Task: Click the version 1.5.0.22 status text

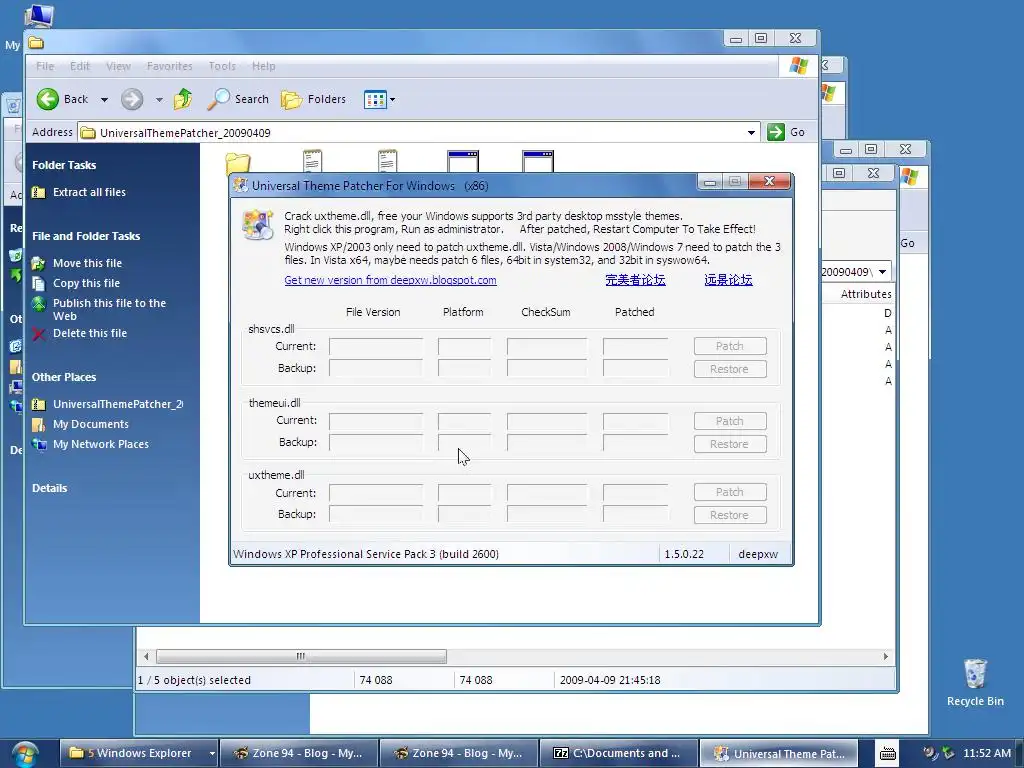Action: [684, 554]
